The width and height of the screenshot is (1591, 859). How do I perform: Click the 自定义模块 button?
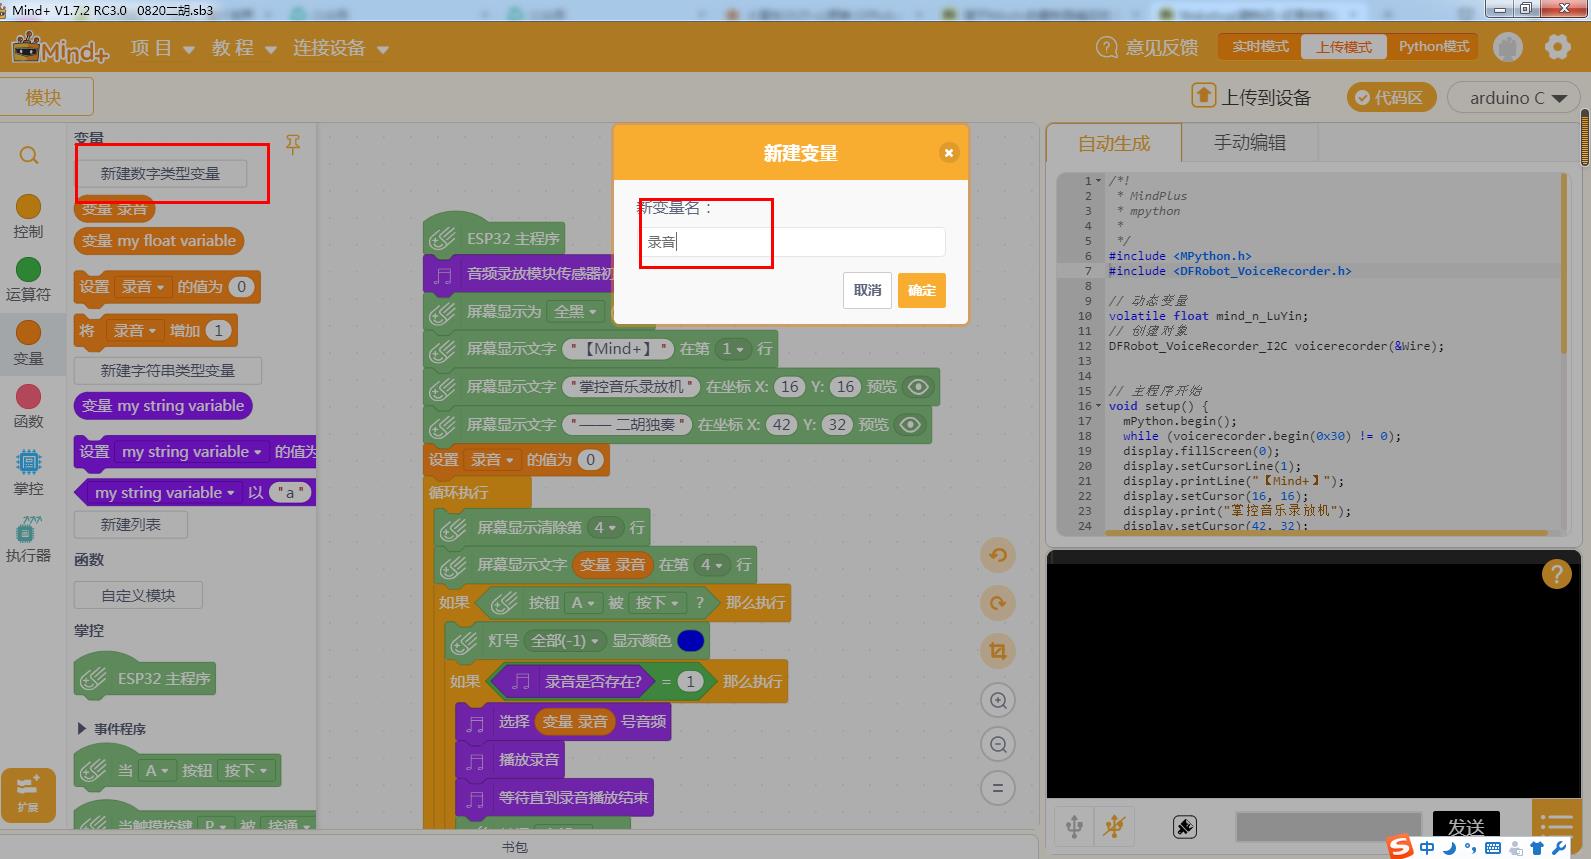[138, 595]
